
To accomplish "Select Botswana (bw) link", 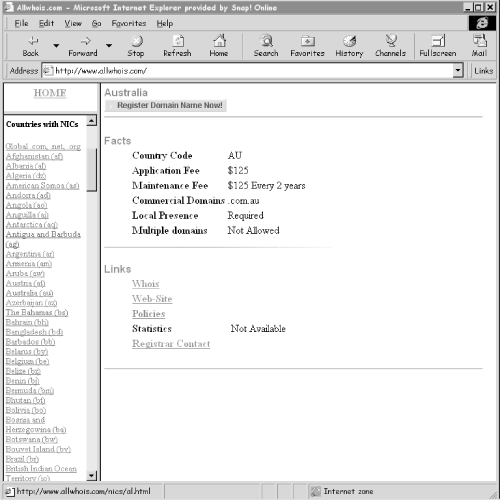I will tap(32, 439).
